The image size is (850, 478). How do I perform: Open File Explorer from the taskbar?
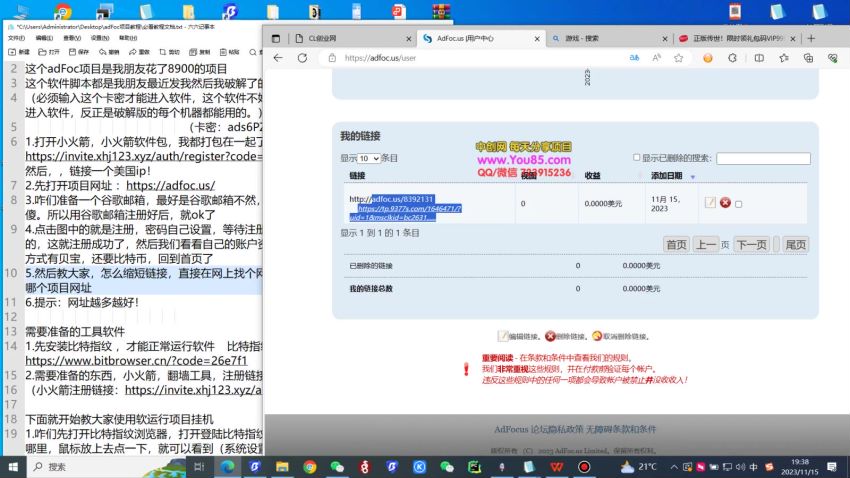pyautogui.click(x=282, y=467)
